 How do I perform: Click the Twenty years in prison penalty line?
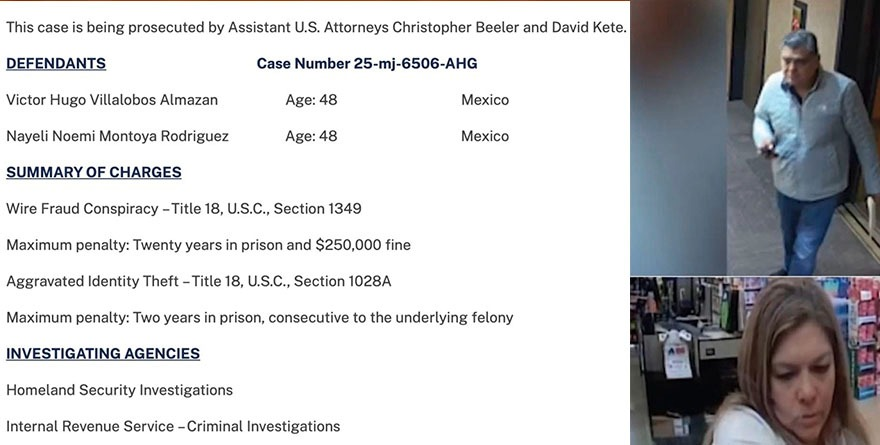click(208, 245)
